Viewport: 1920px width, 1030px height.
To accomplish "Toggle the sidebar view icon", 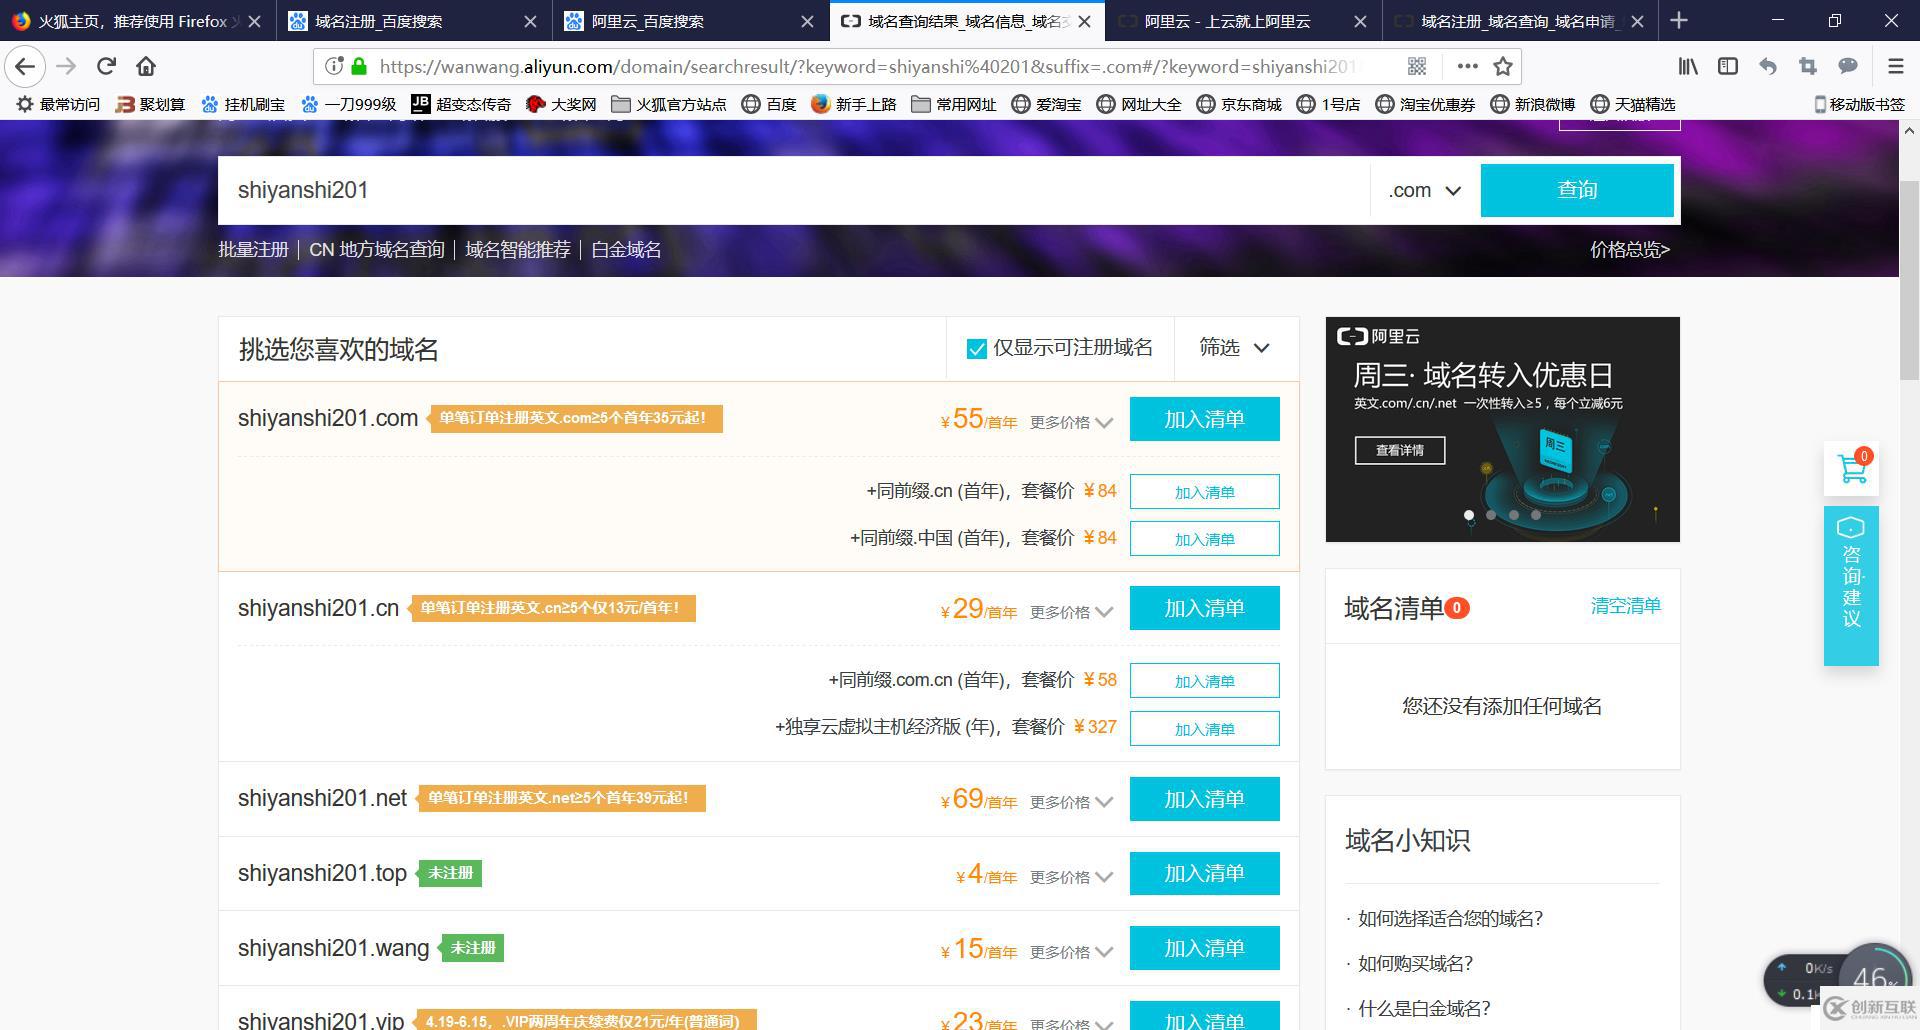I will (1727, 66).
